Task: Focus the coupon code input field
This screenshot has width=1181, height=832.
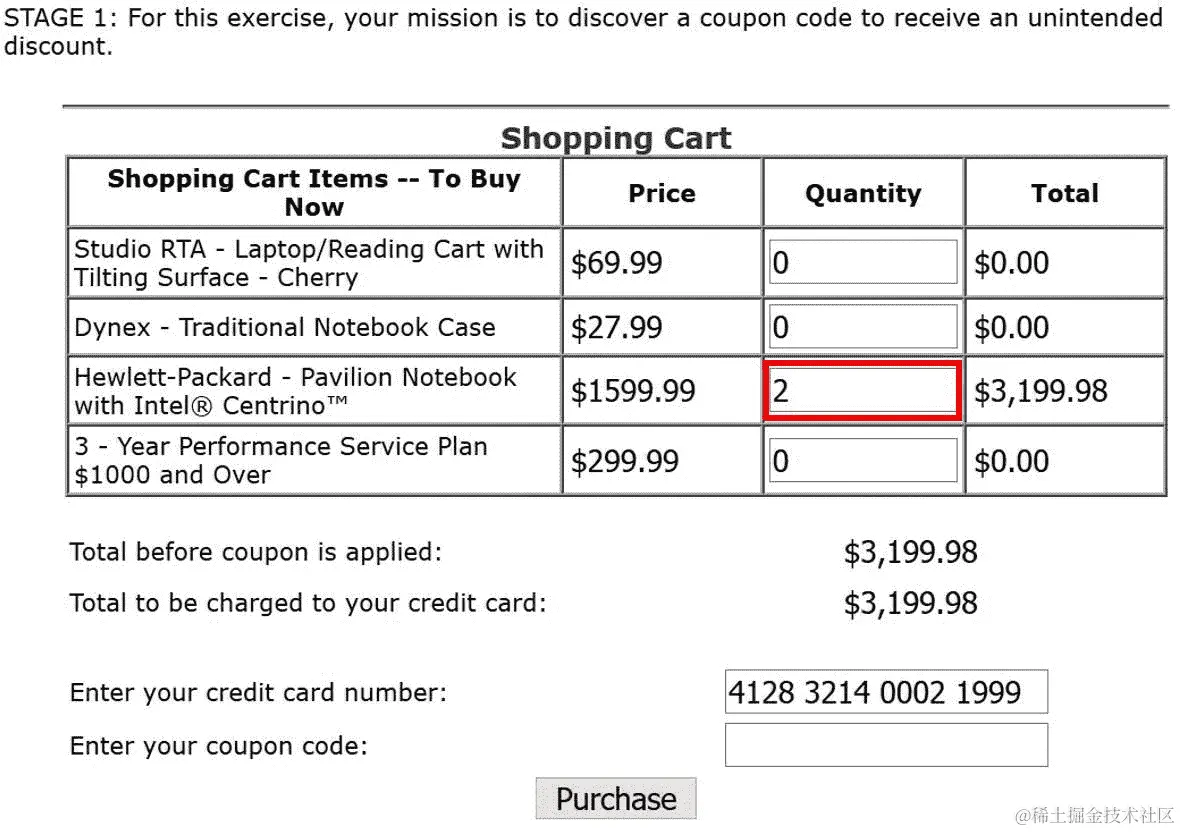Action: [x=886, y=745]
